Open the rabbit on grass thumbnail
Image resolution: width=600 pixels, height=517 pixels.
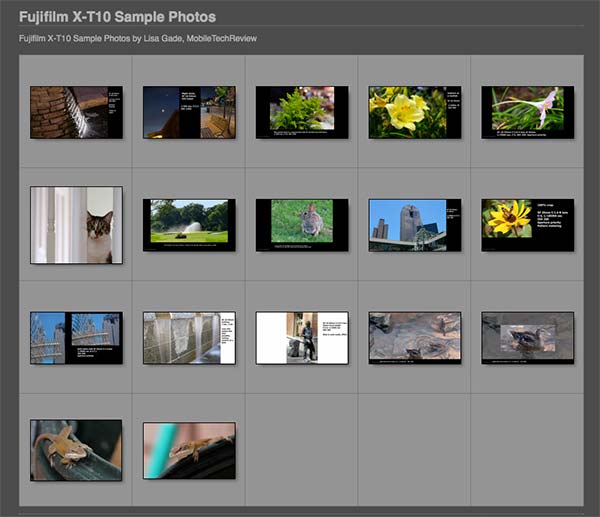tap(302, 225)
